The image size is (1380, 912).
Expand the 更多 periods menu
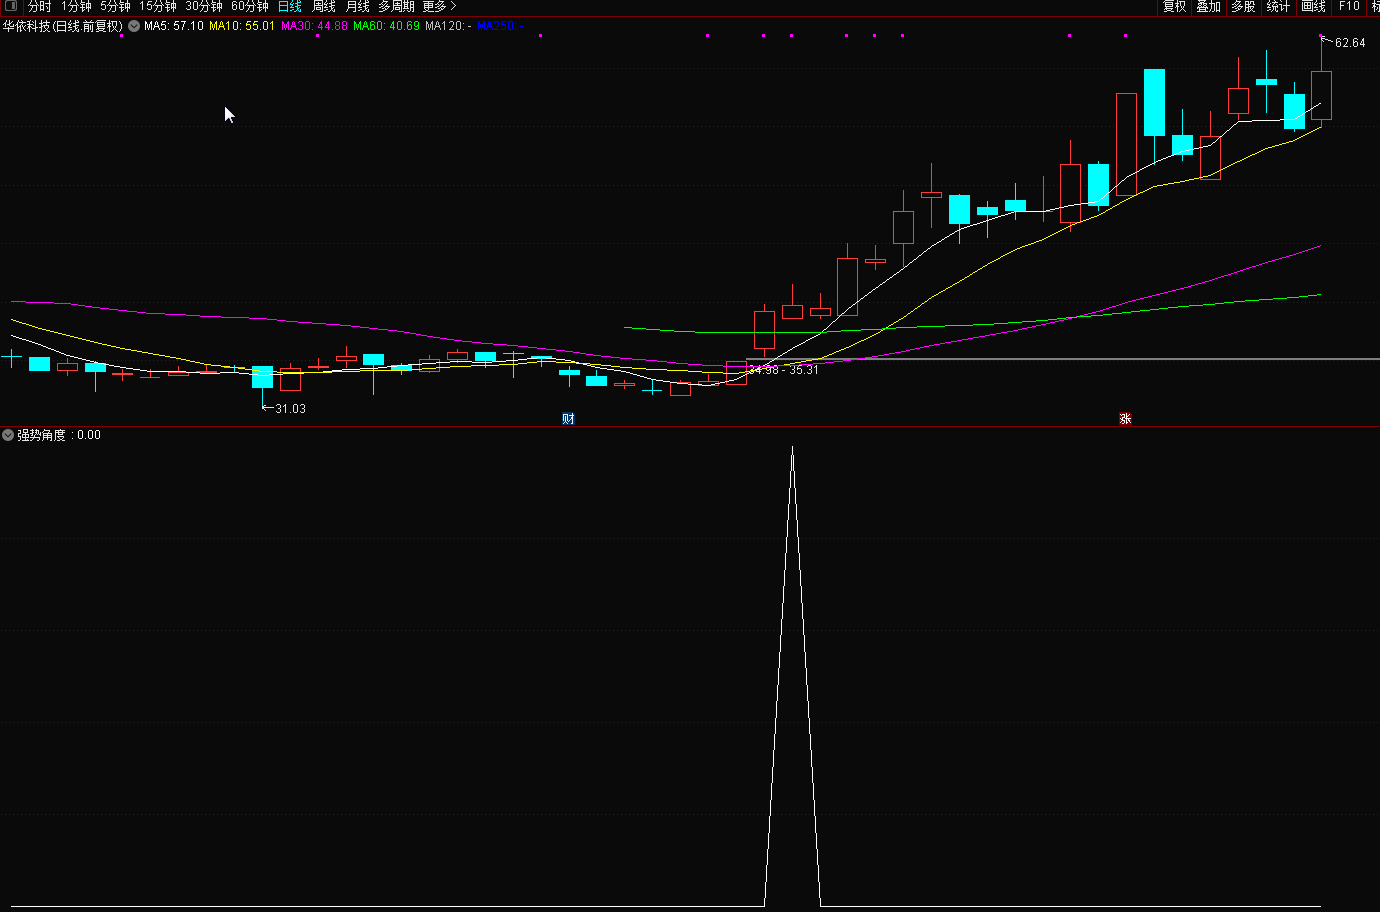439,6
